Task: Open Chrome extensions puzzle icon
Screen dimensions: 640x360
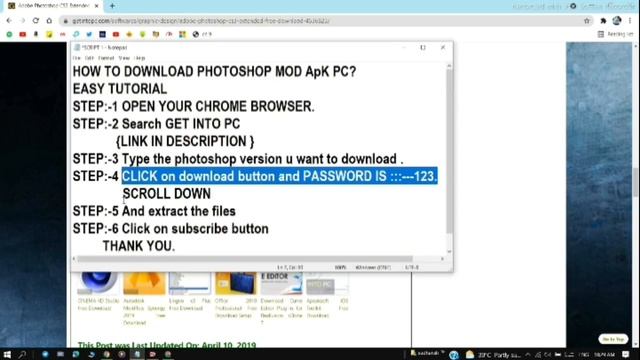Action: (603, 21)
